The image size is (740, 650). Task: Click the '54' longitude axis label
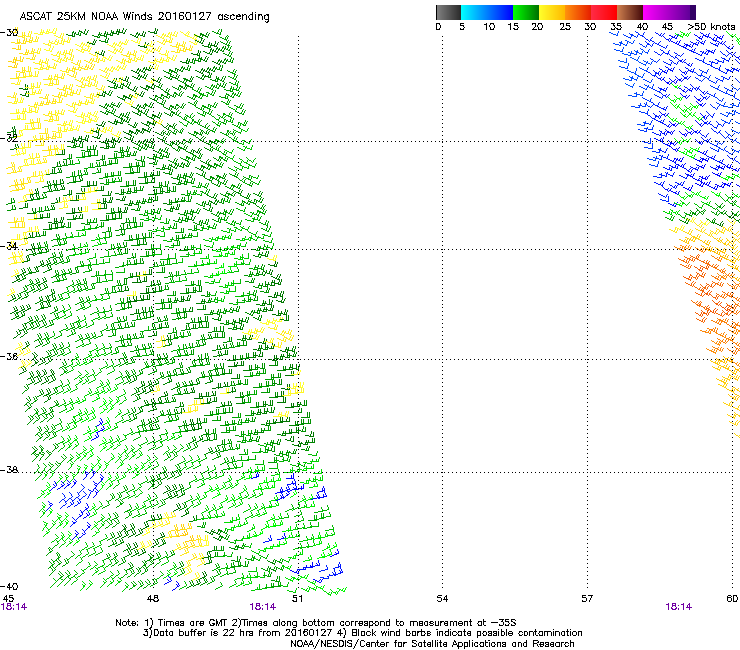[x=442, y=599]
